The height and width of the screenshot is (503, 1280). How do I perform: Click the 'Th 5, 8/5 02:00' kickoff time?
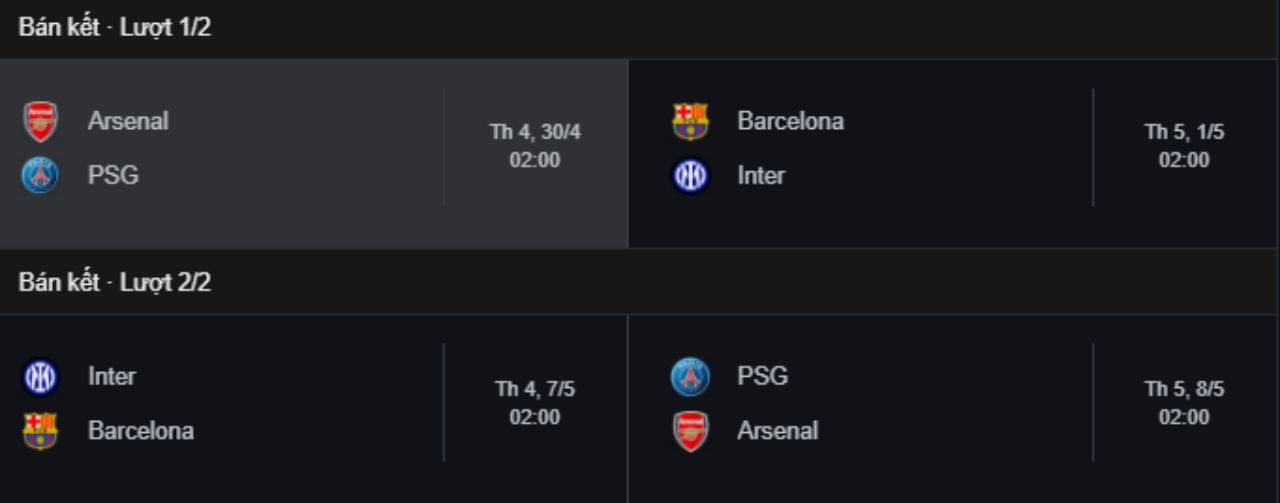(1184, 403)
